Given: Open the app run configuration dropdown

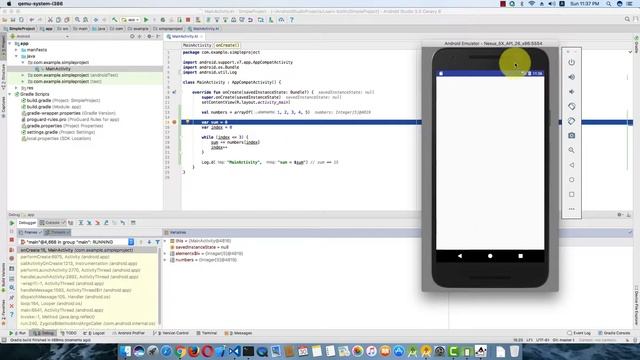Looking at the screenshot, I should (x=131, y=20).
